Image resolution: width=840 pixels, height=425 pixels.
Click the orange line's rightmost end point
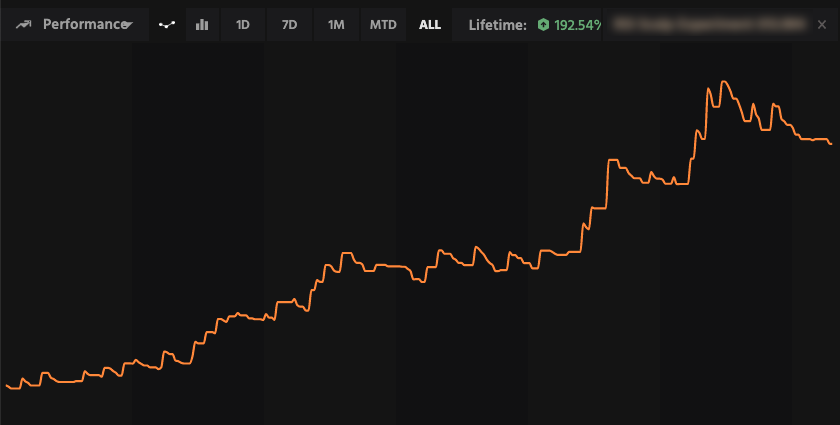pyautogui.click(x=831, y=144)
